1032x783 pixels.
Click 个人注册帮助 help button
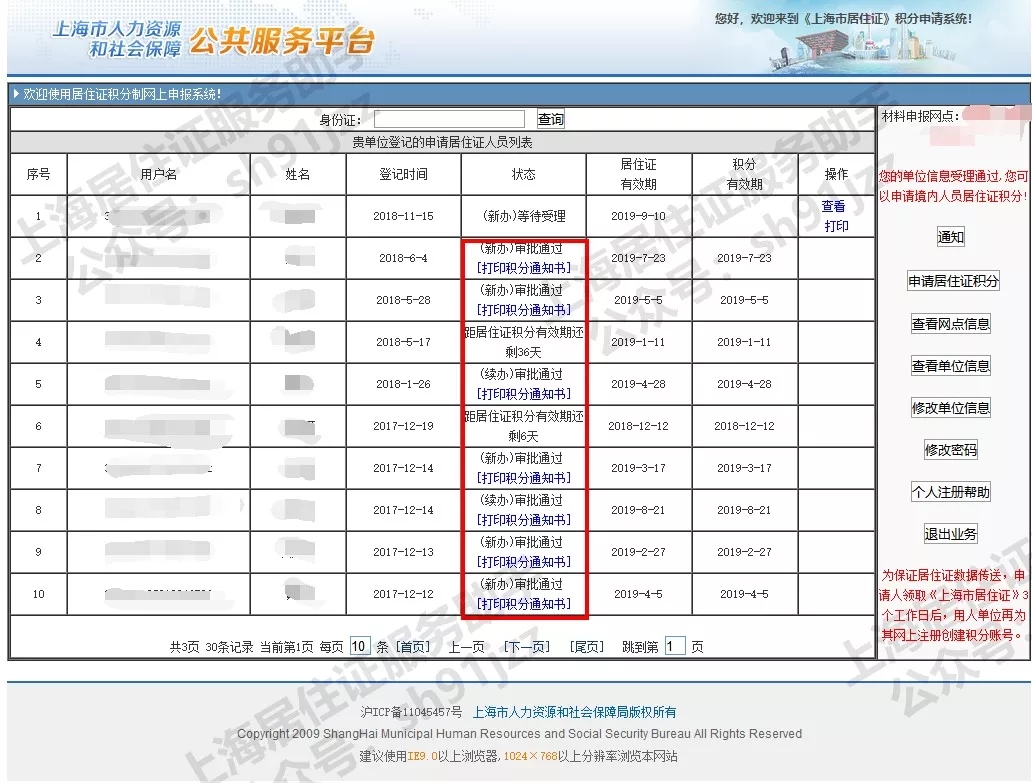pyautogui.click(x=950, y=492)
